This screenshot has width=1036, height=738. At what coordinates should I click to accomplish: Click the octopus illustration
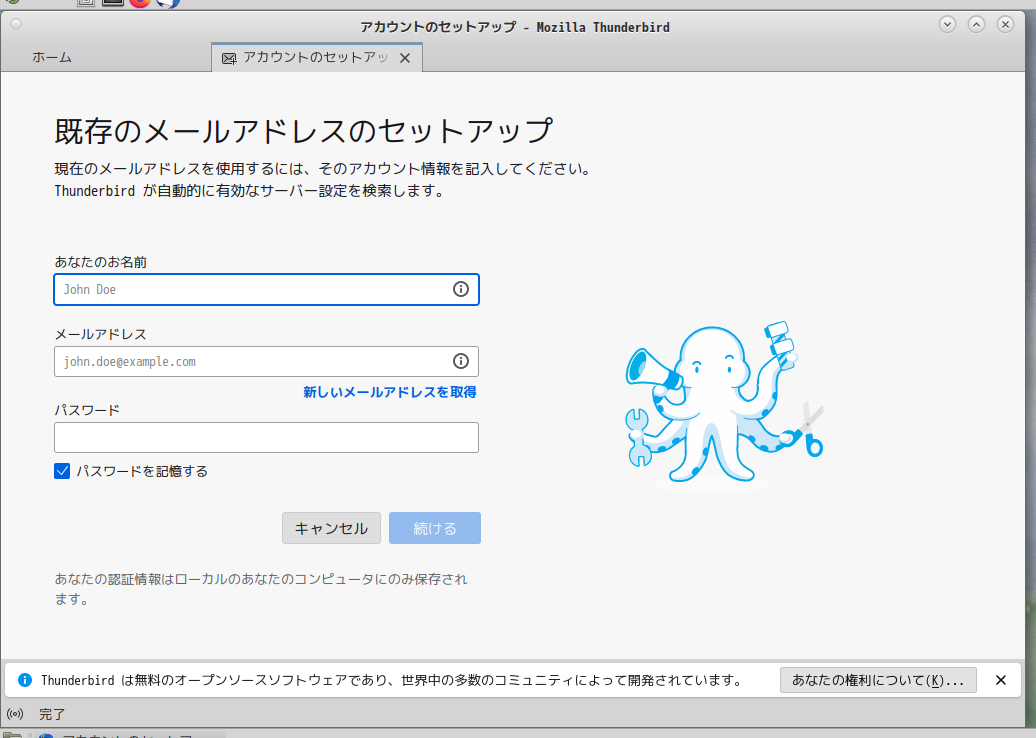coord(724,405)
